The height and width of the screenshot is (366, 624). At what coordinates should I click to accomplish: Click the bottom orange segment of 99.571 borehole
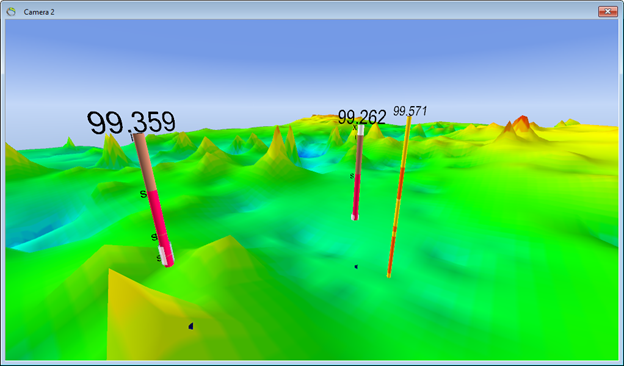(391, 255)
